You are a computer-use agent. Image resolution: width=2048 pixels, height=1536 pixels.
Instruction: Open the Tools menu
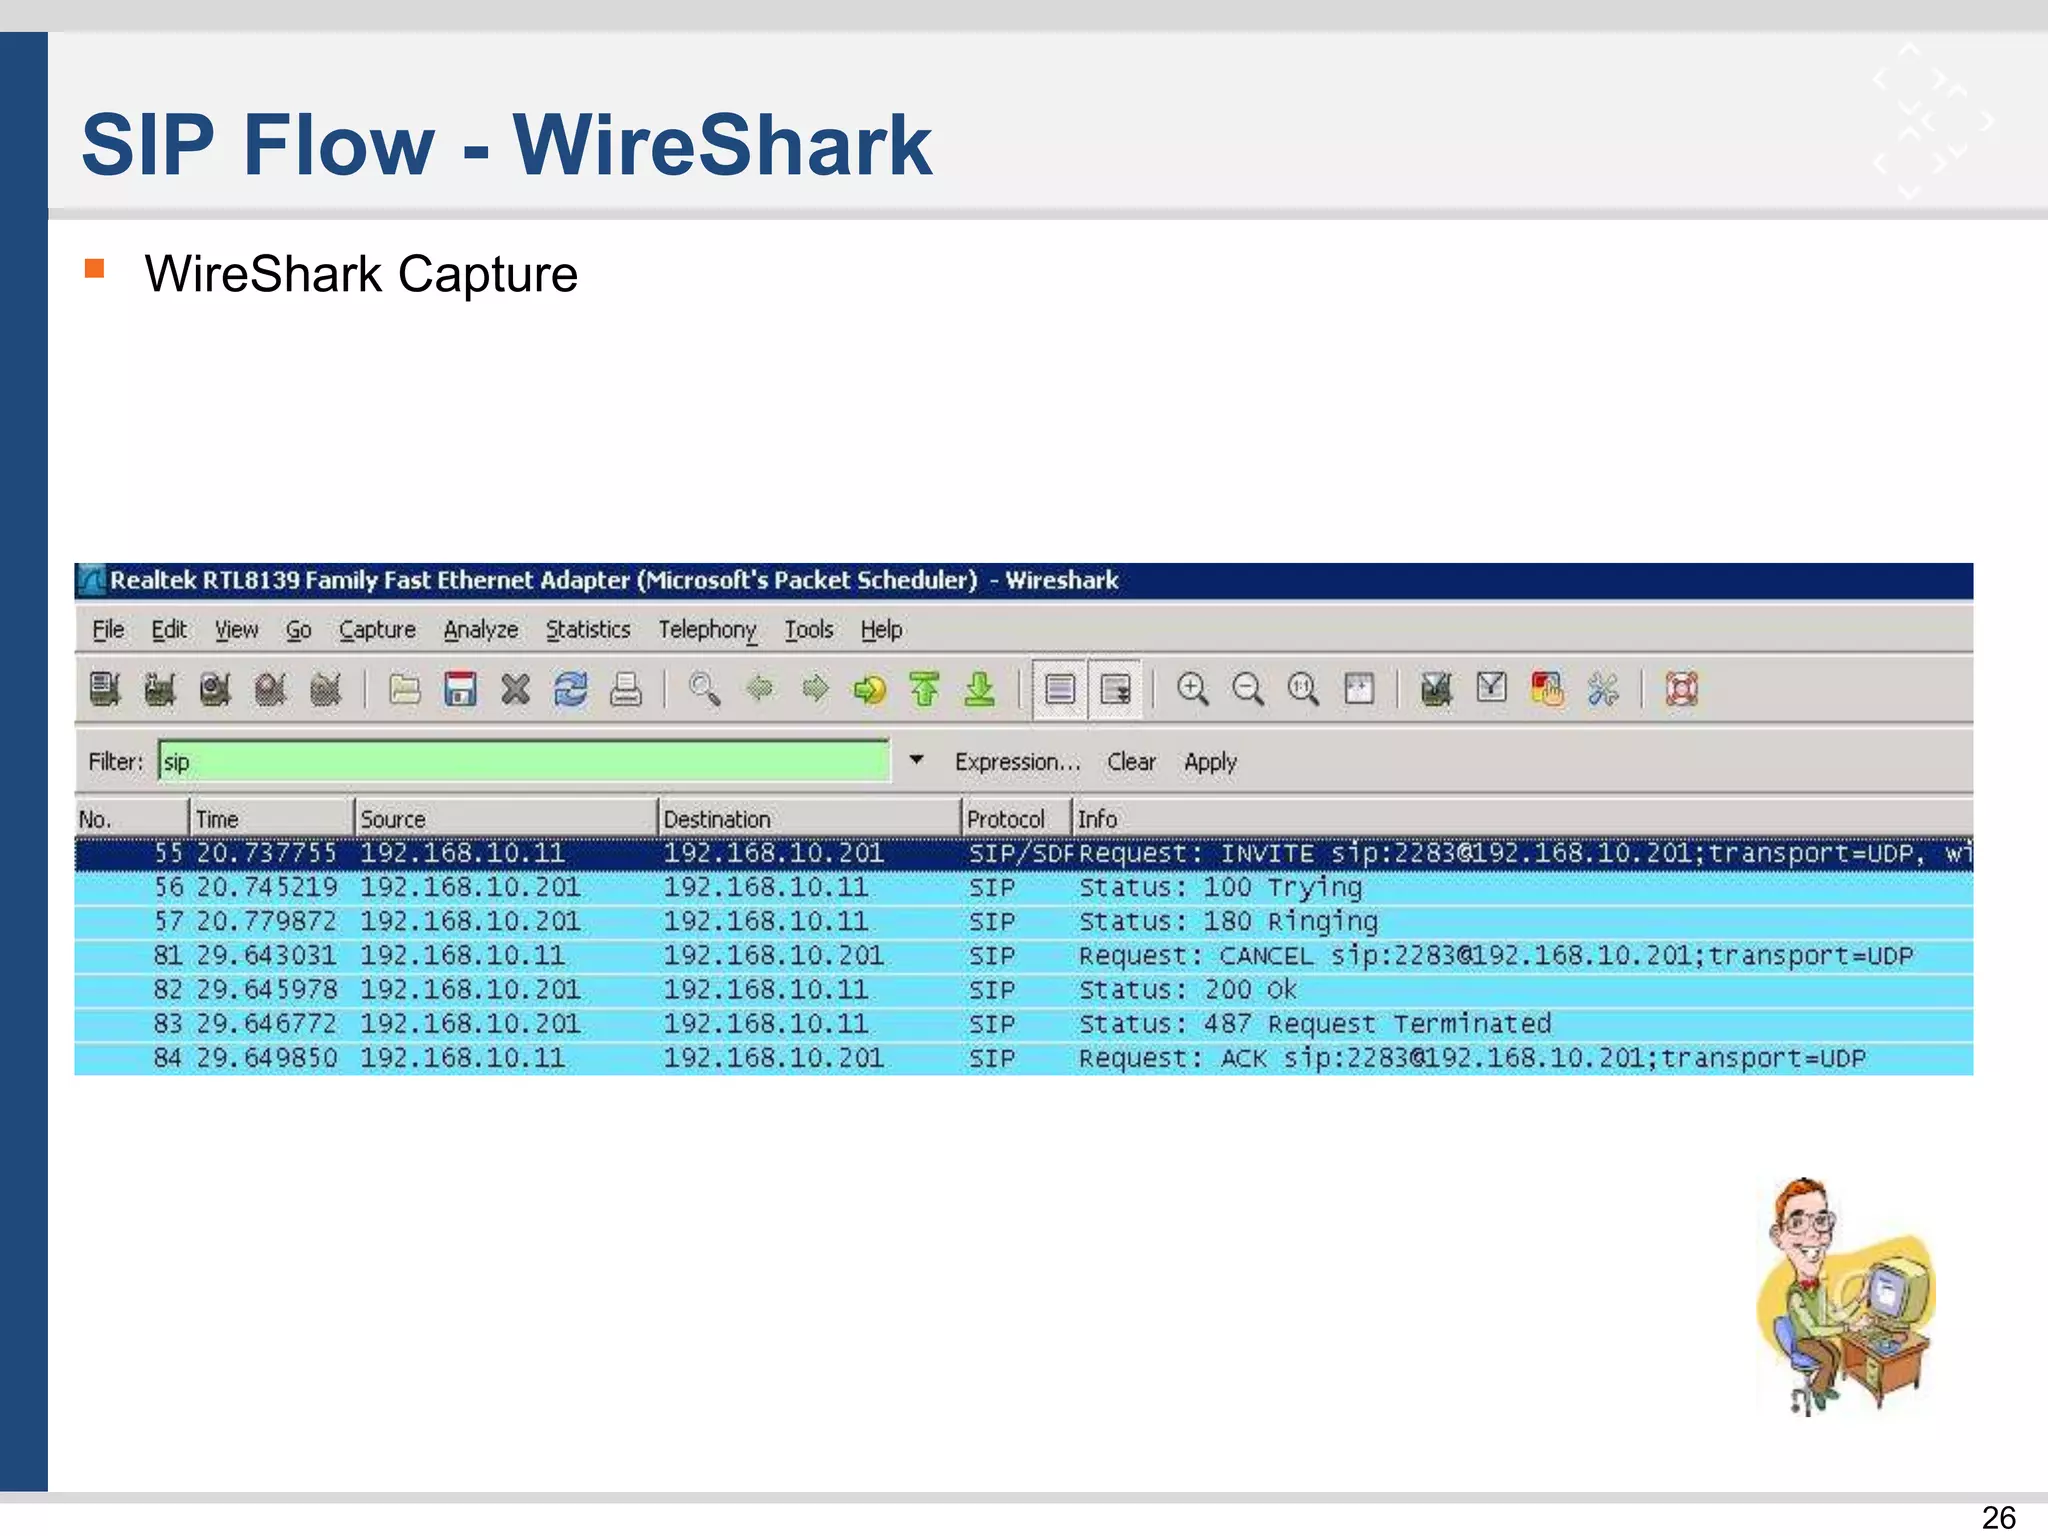(808, 630)
